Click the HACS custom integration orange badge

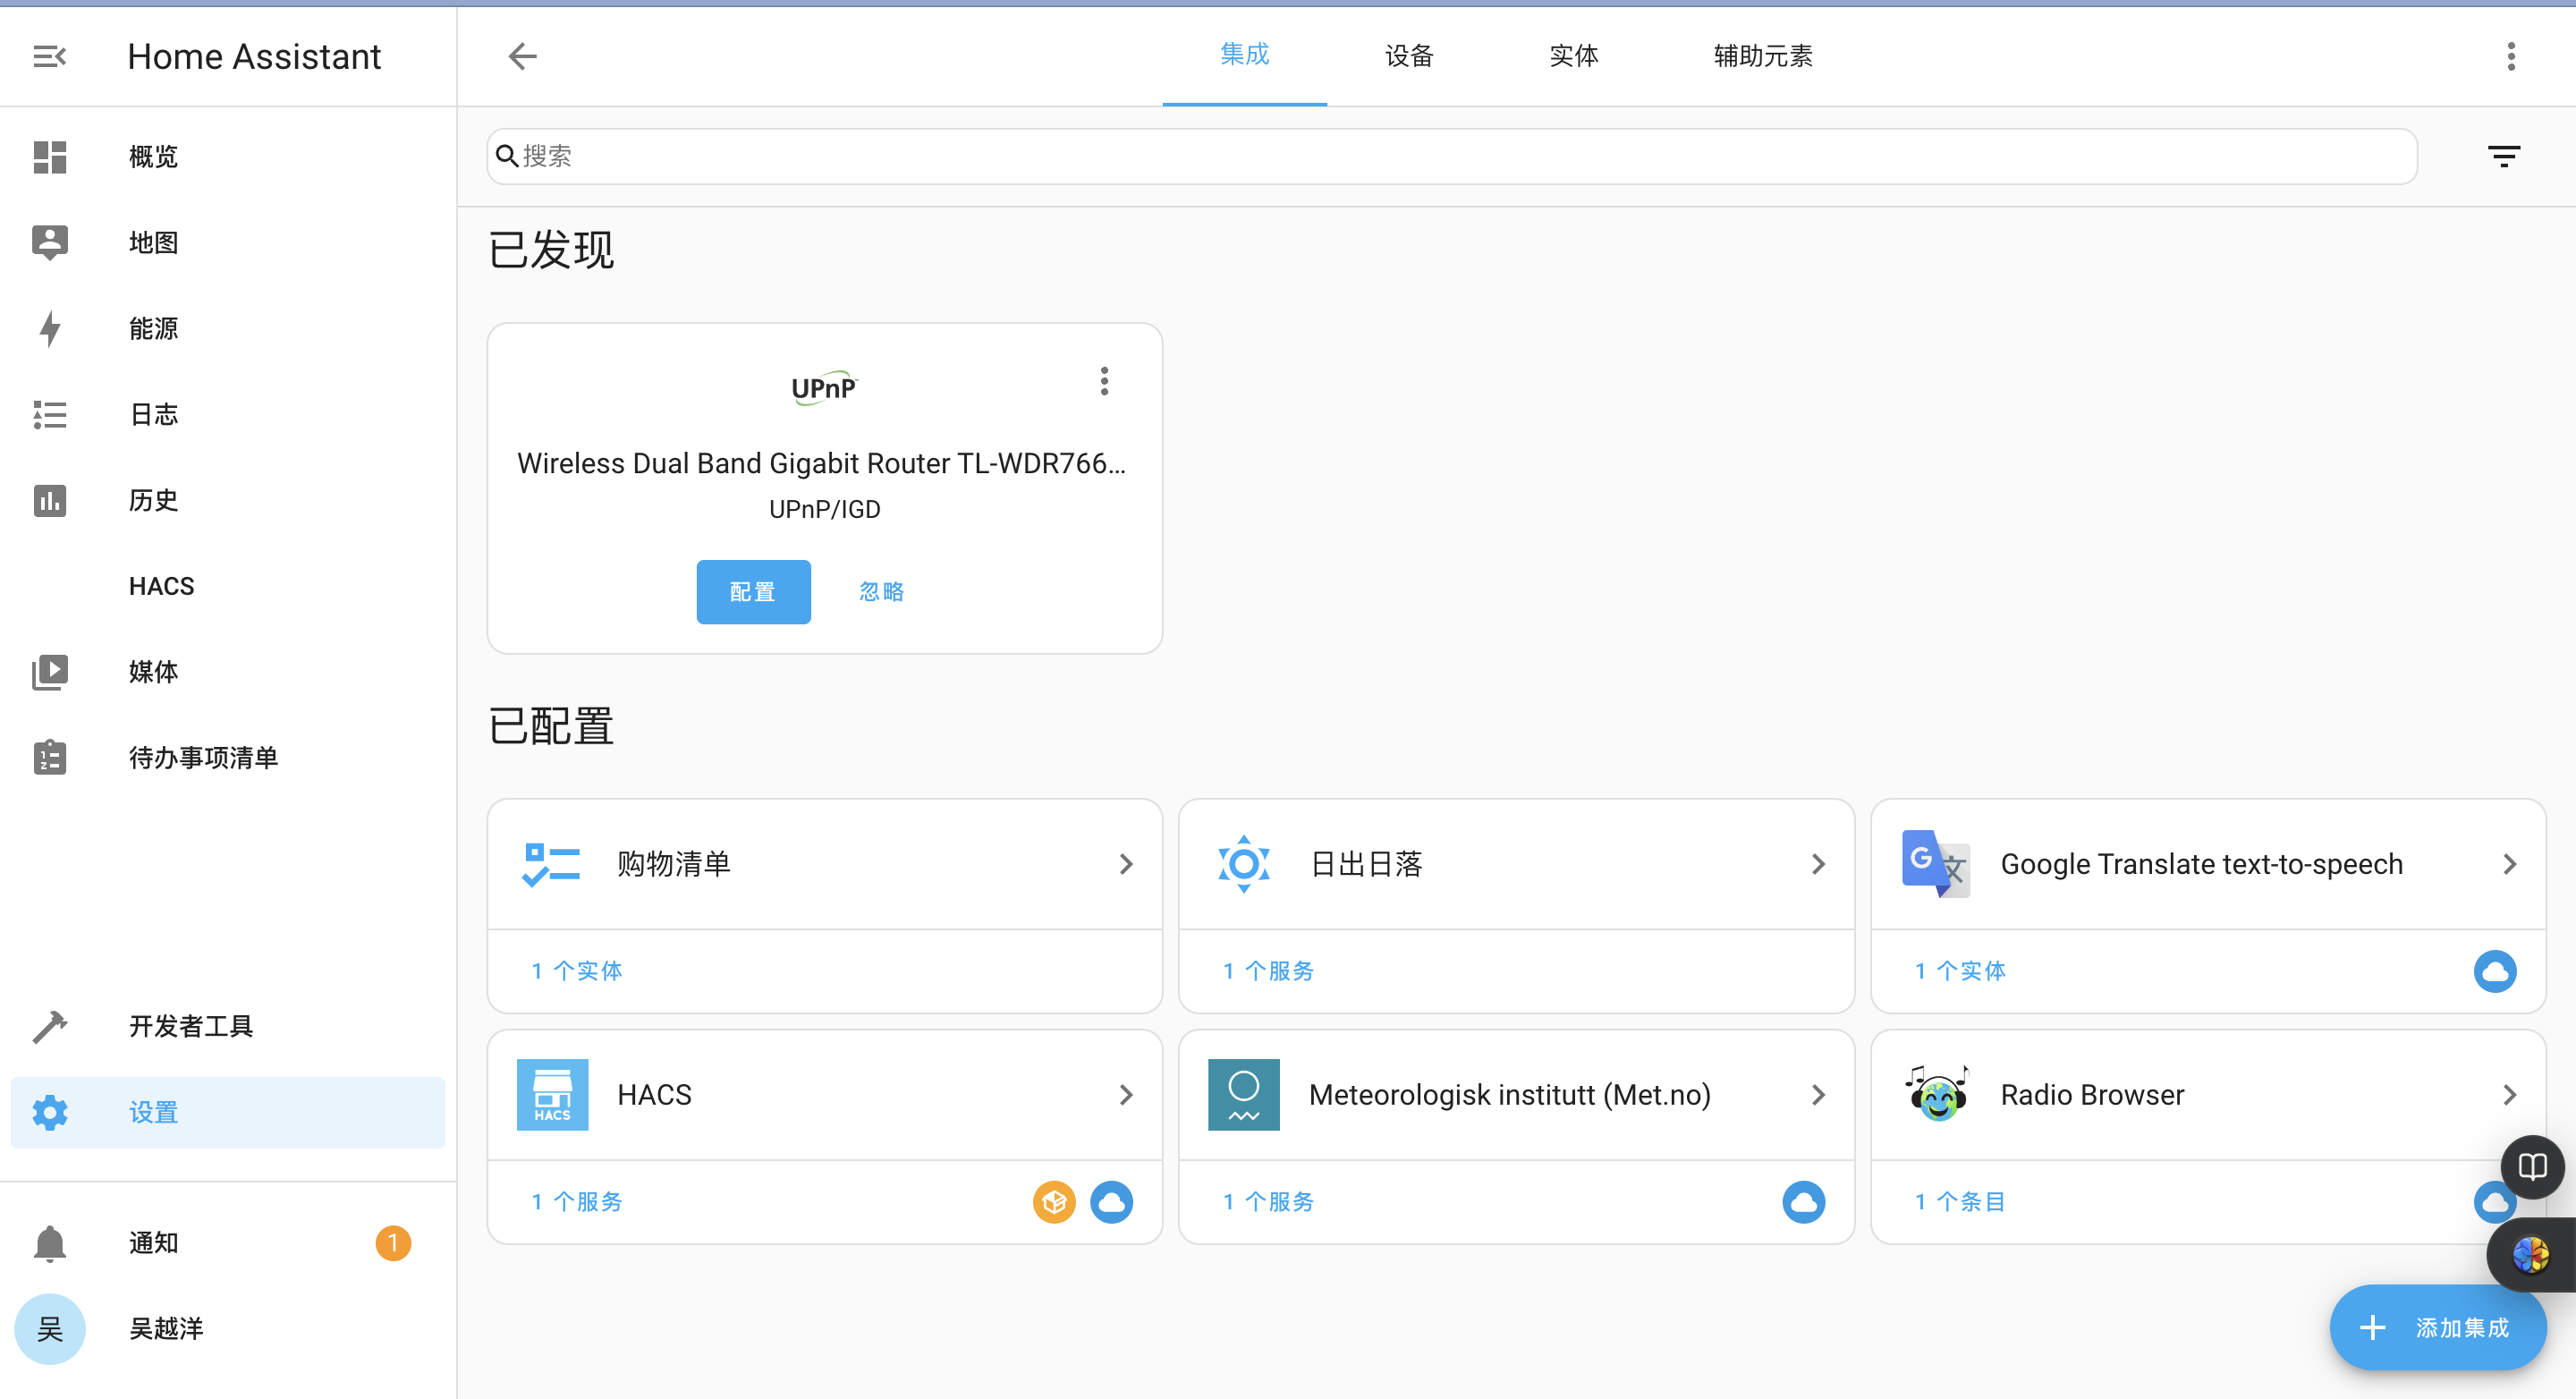pyautogui.click(x=1054, y=1202)
